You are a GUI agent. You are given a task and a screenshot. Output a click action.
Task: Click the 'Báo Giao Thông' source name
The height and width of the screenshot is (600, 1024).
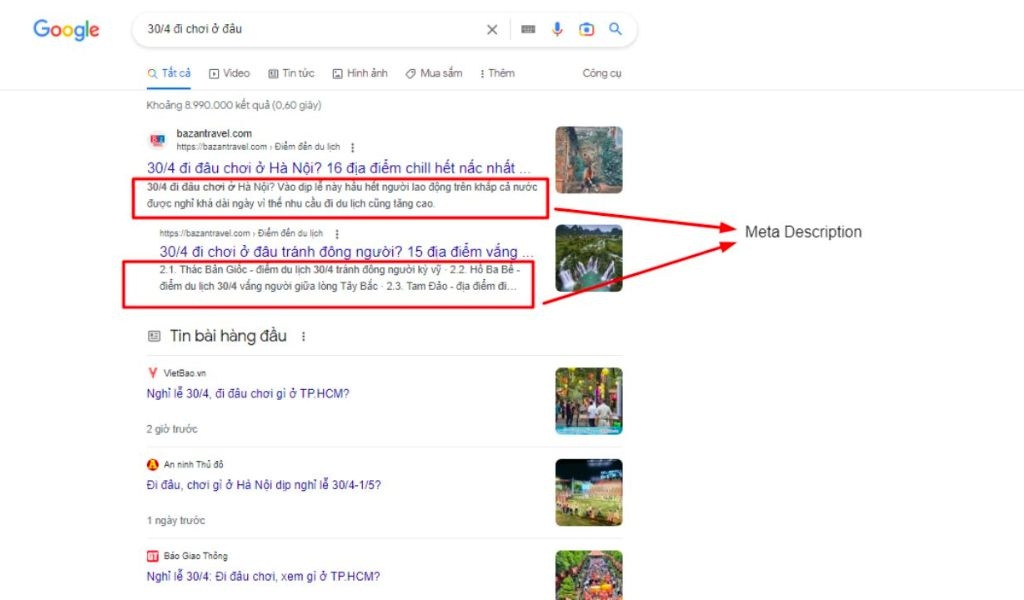(x=195, y=556)
